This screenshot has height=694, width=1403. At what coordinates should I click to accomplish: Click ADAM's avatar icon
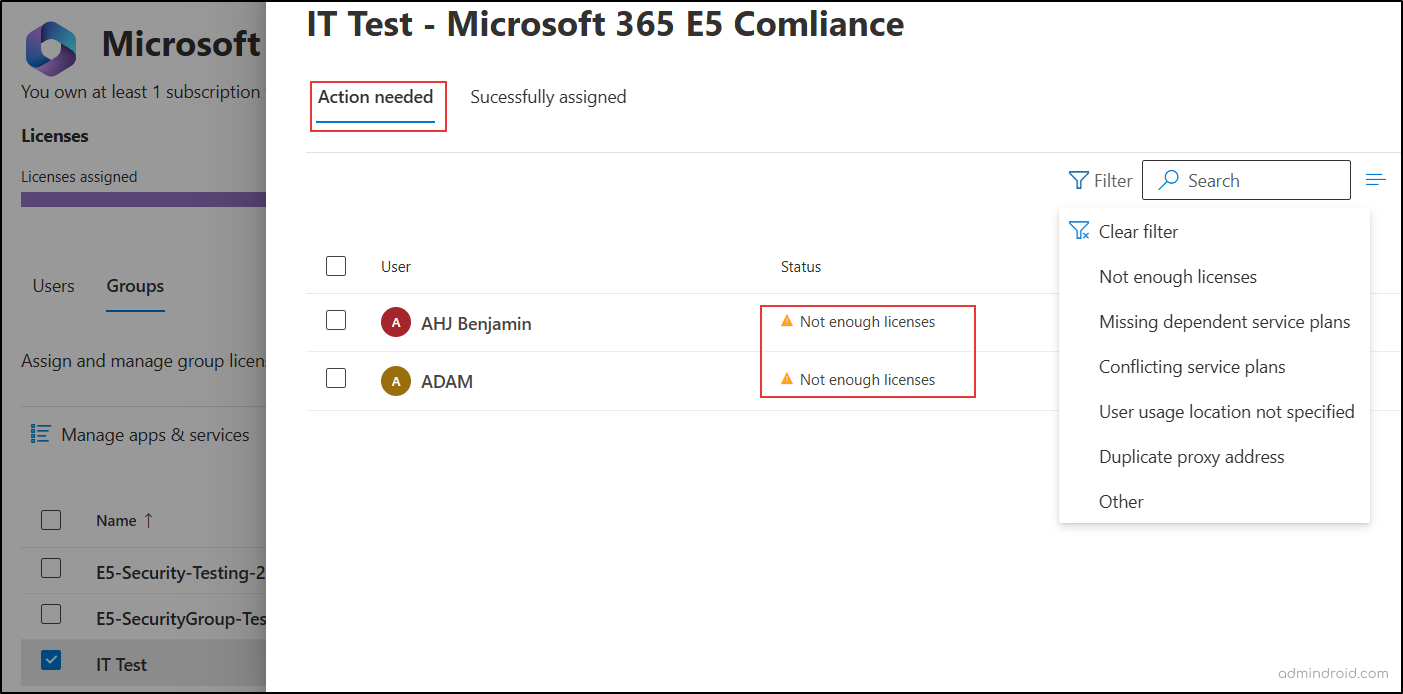pyautogui.click(x=395, y=381)
